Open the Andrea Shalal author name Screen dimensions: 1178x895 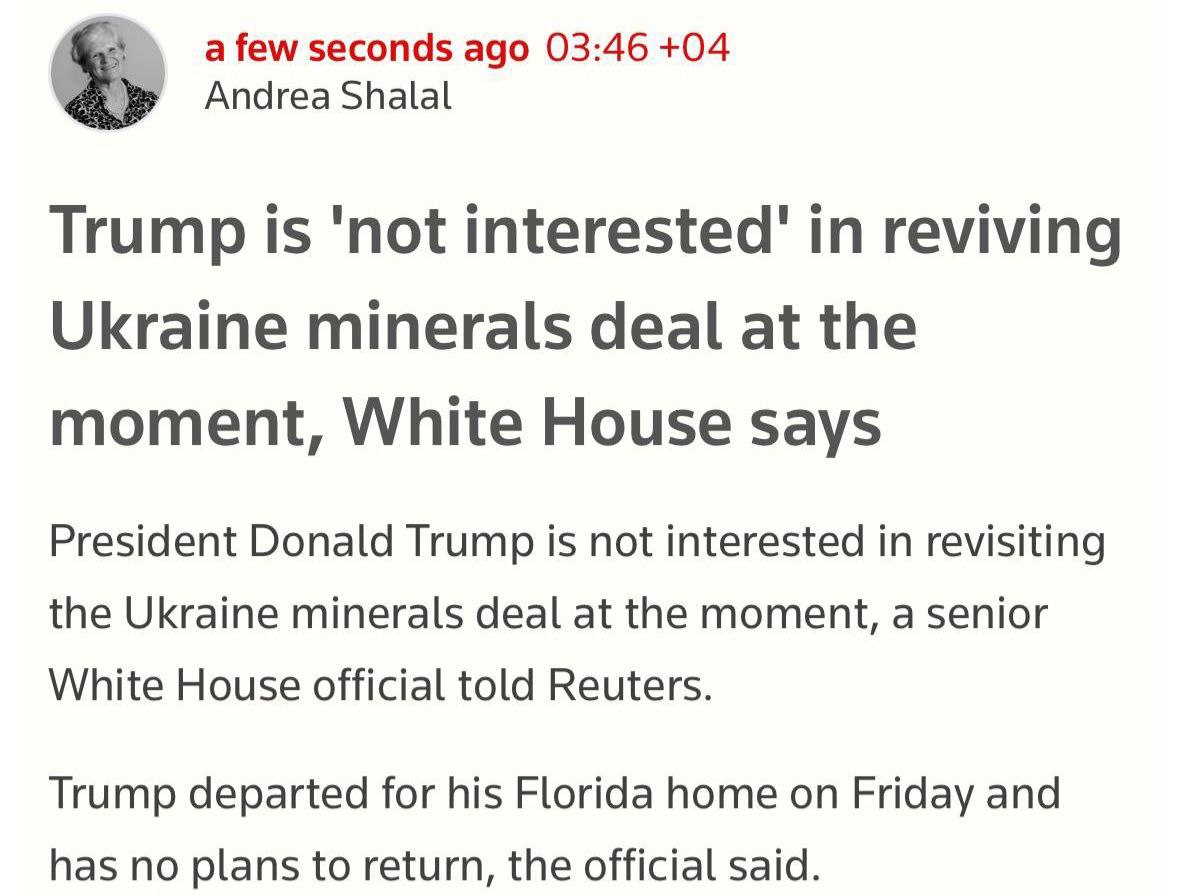(328, 96)
